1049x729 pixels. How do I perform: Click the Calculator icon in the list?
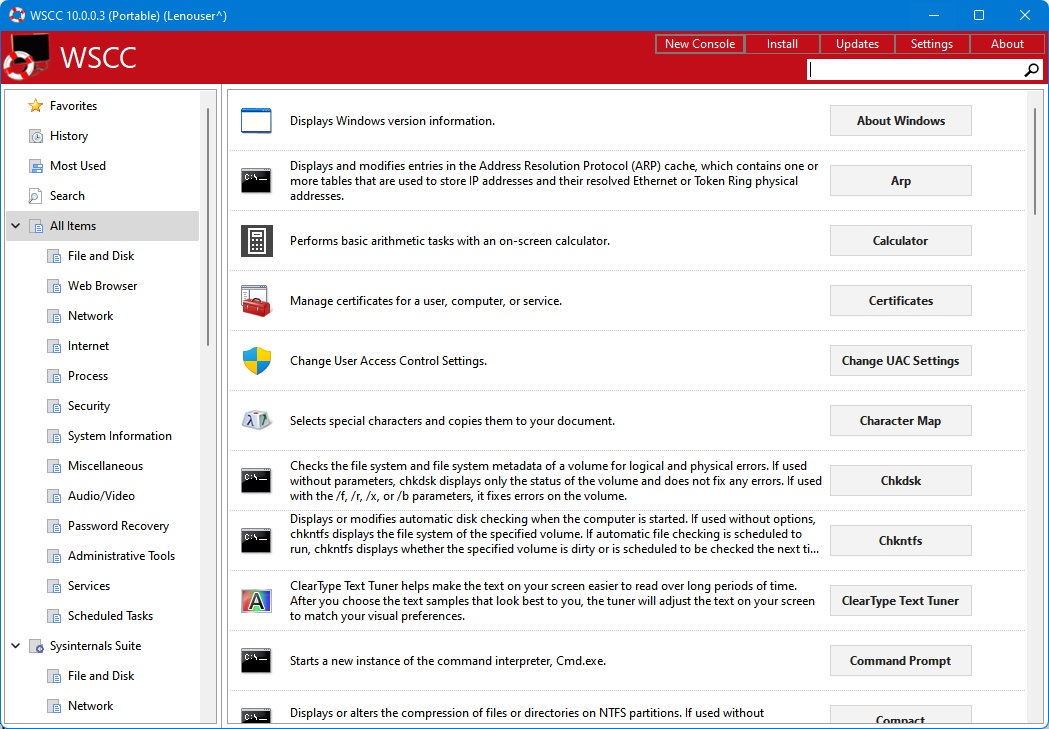click(x=256, y=241)
